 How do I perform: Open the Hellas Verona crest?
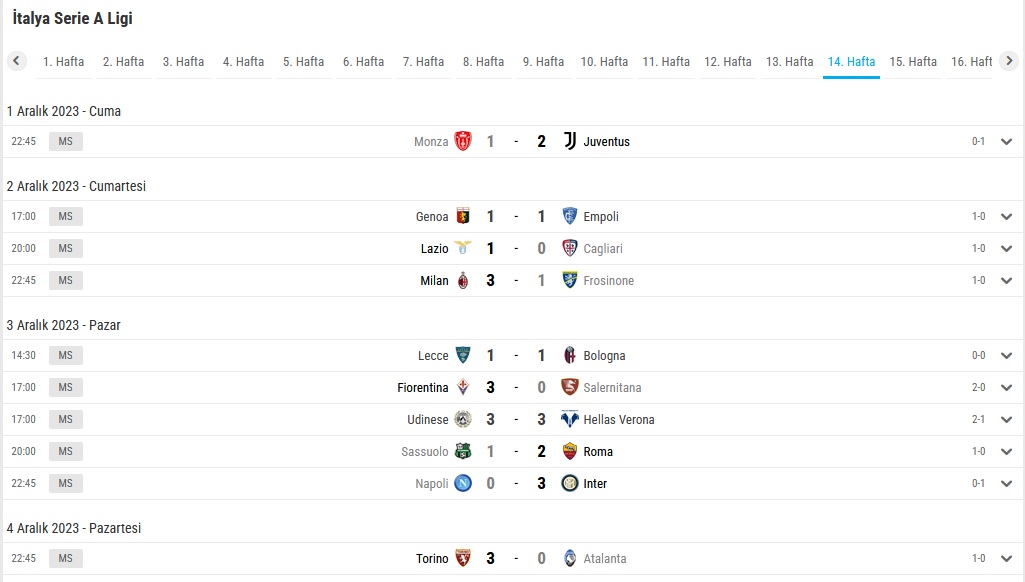click(x=570, y=419)
